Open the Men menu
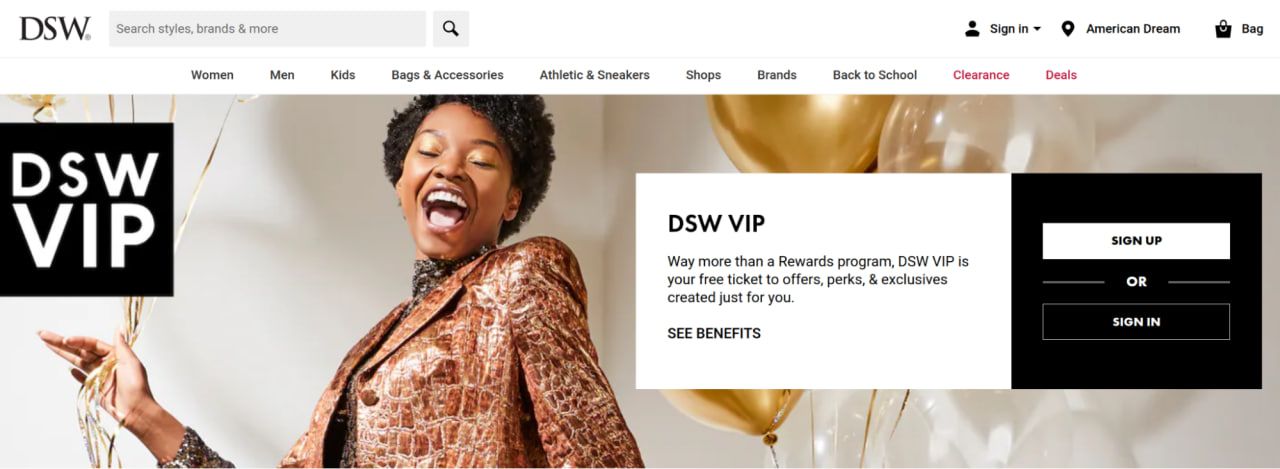1280x469 pixels. click(282, 75)
